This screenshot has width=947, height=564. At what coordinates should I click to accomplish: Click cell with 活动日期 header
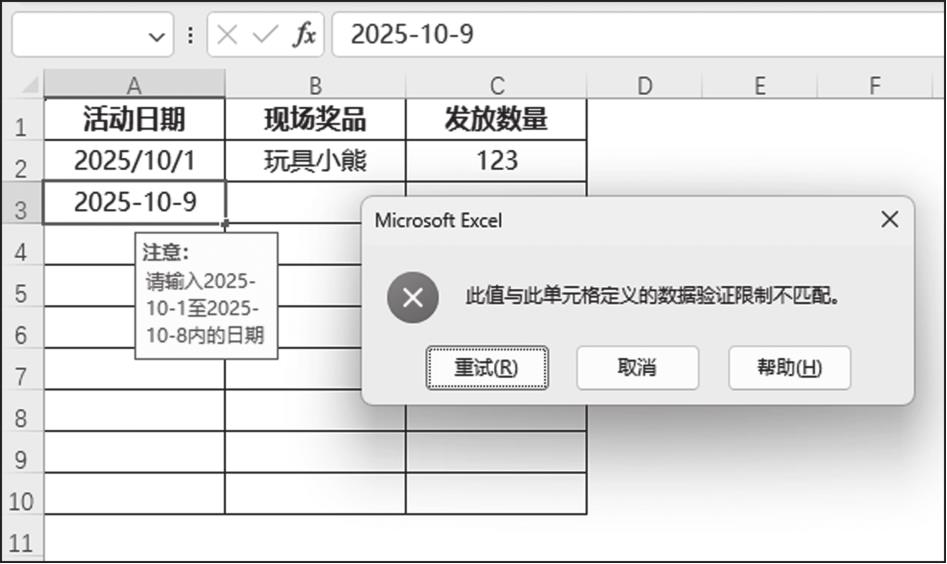tap(134, 120)
